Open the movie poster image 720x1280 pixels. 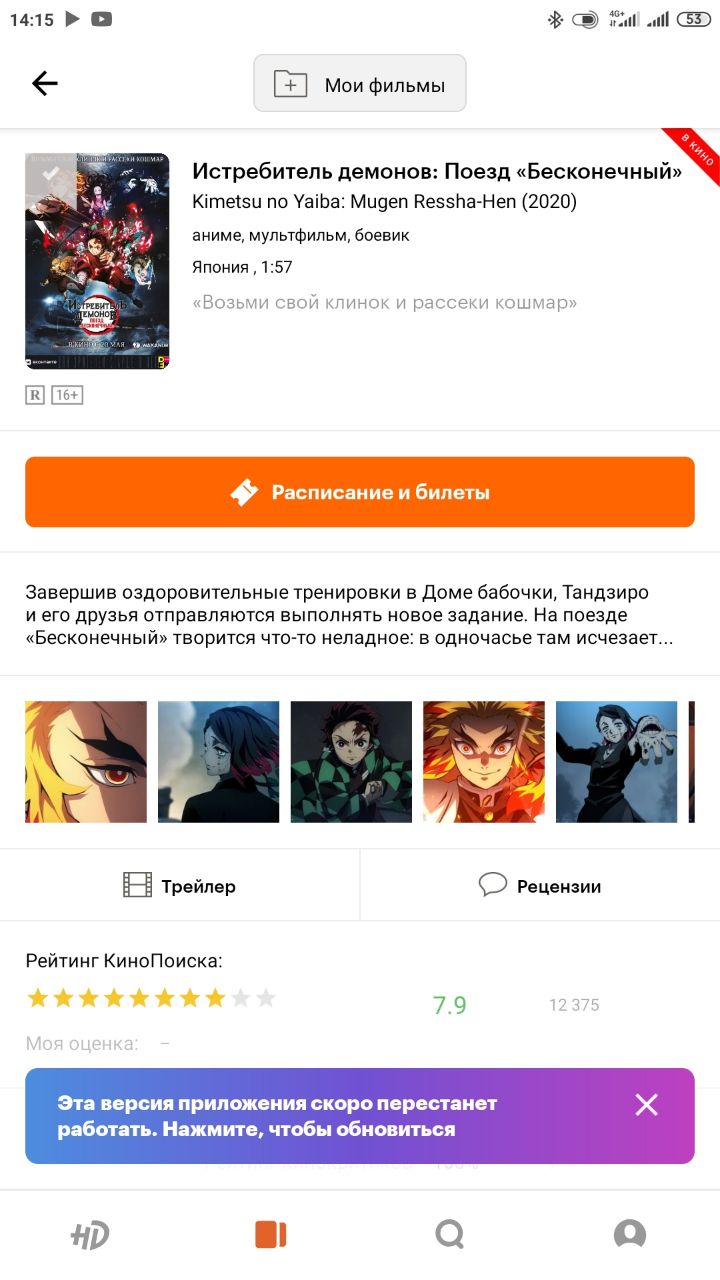click(97, 261)
